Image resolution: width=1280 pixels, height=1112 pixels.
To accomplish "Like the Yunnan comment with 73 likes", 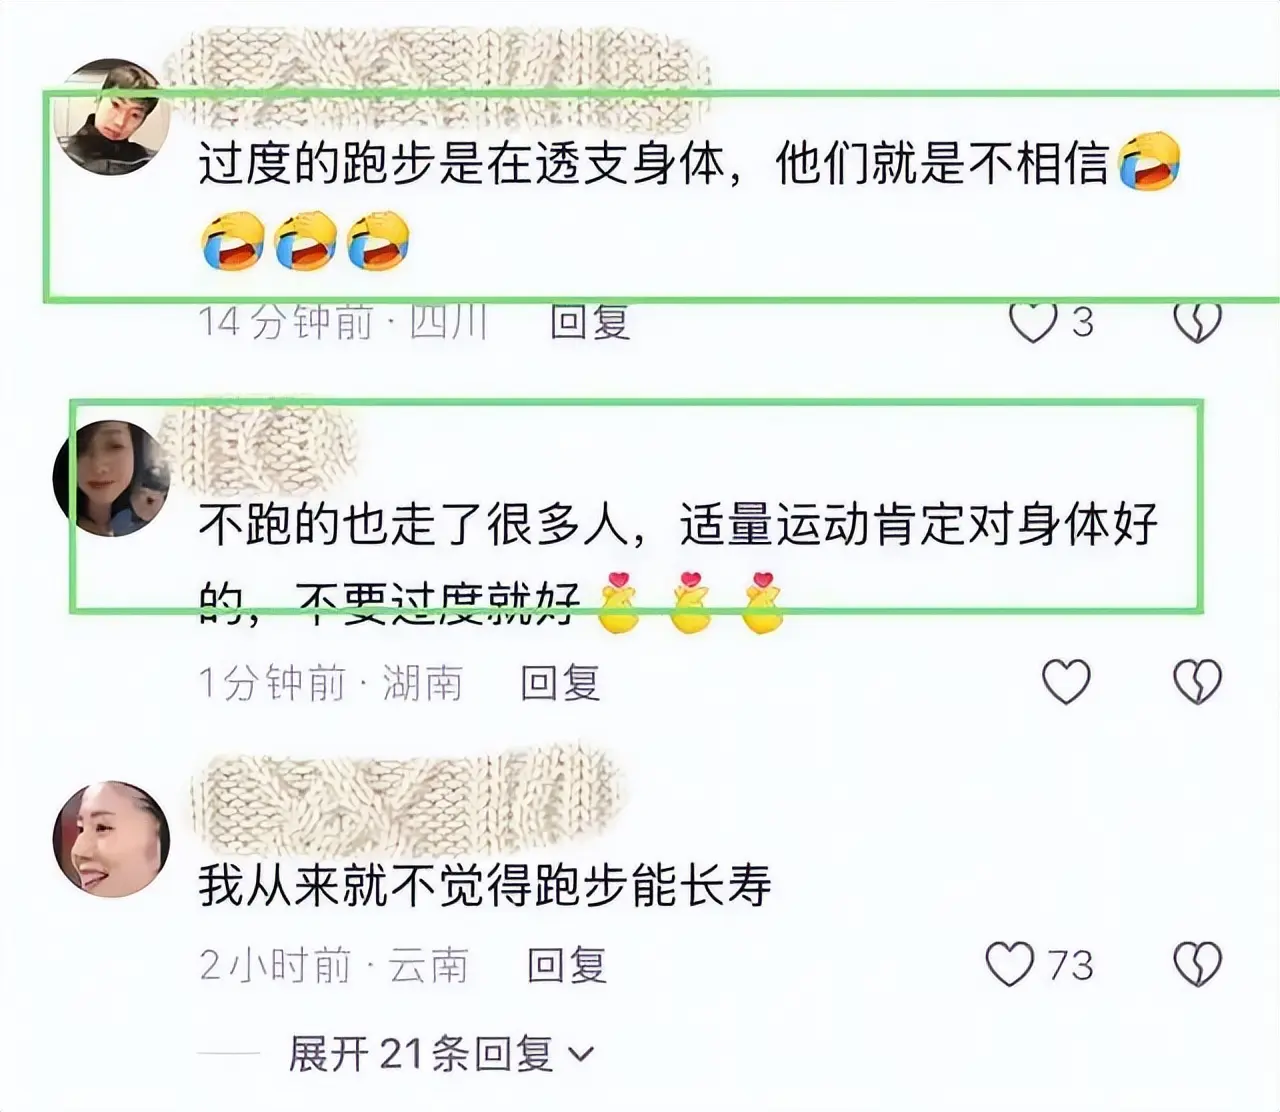I will (x=1010, y=965).
